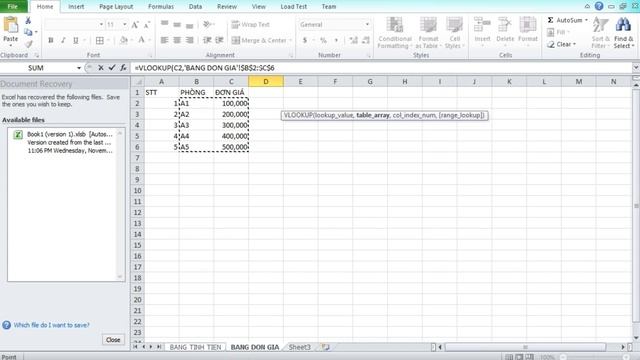Open Conditional Formatting menu

pyautogui.click(x=395, y=33)
